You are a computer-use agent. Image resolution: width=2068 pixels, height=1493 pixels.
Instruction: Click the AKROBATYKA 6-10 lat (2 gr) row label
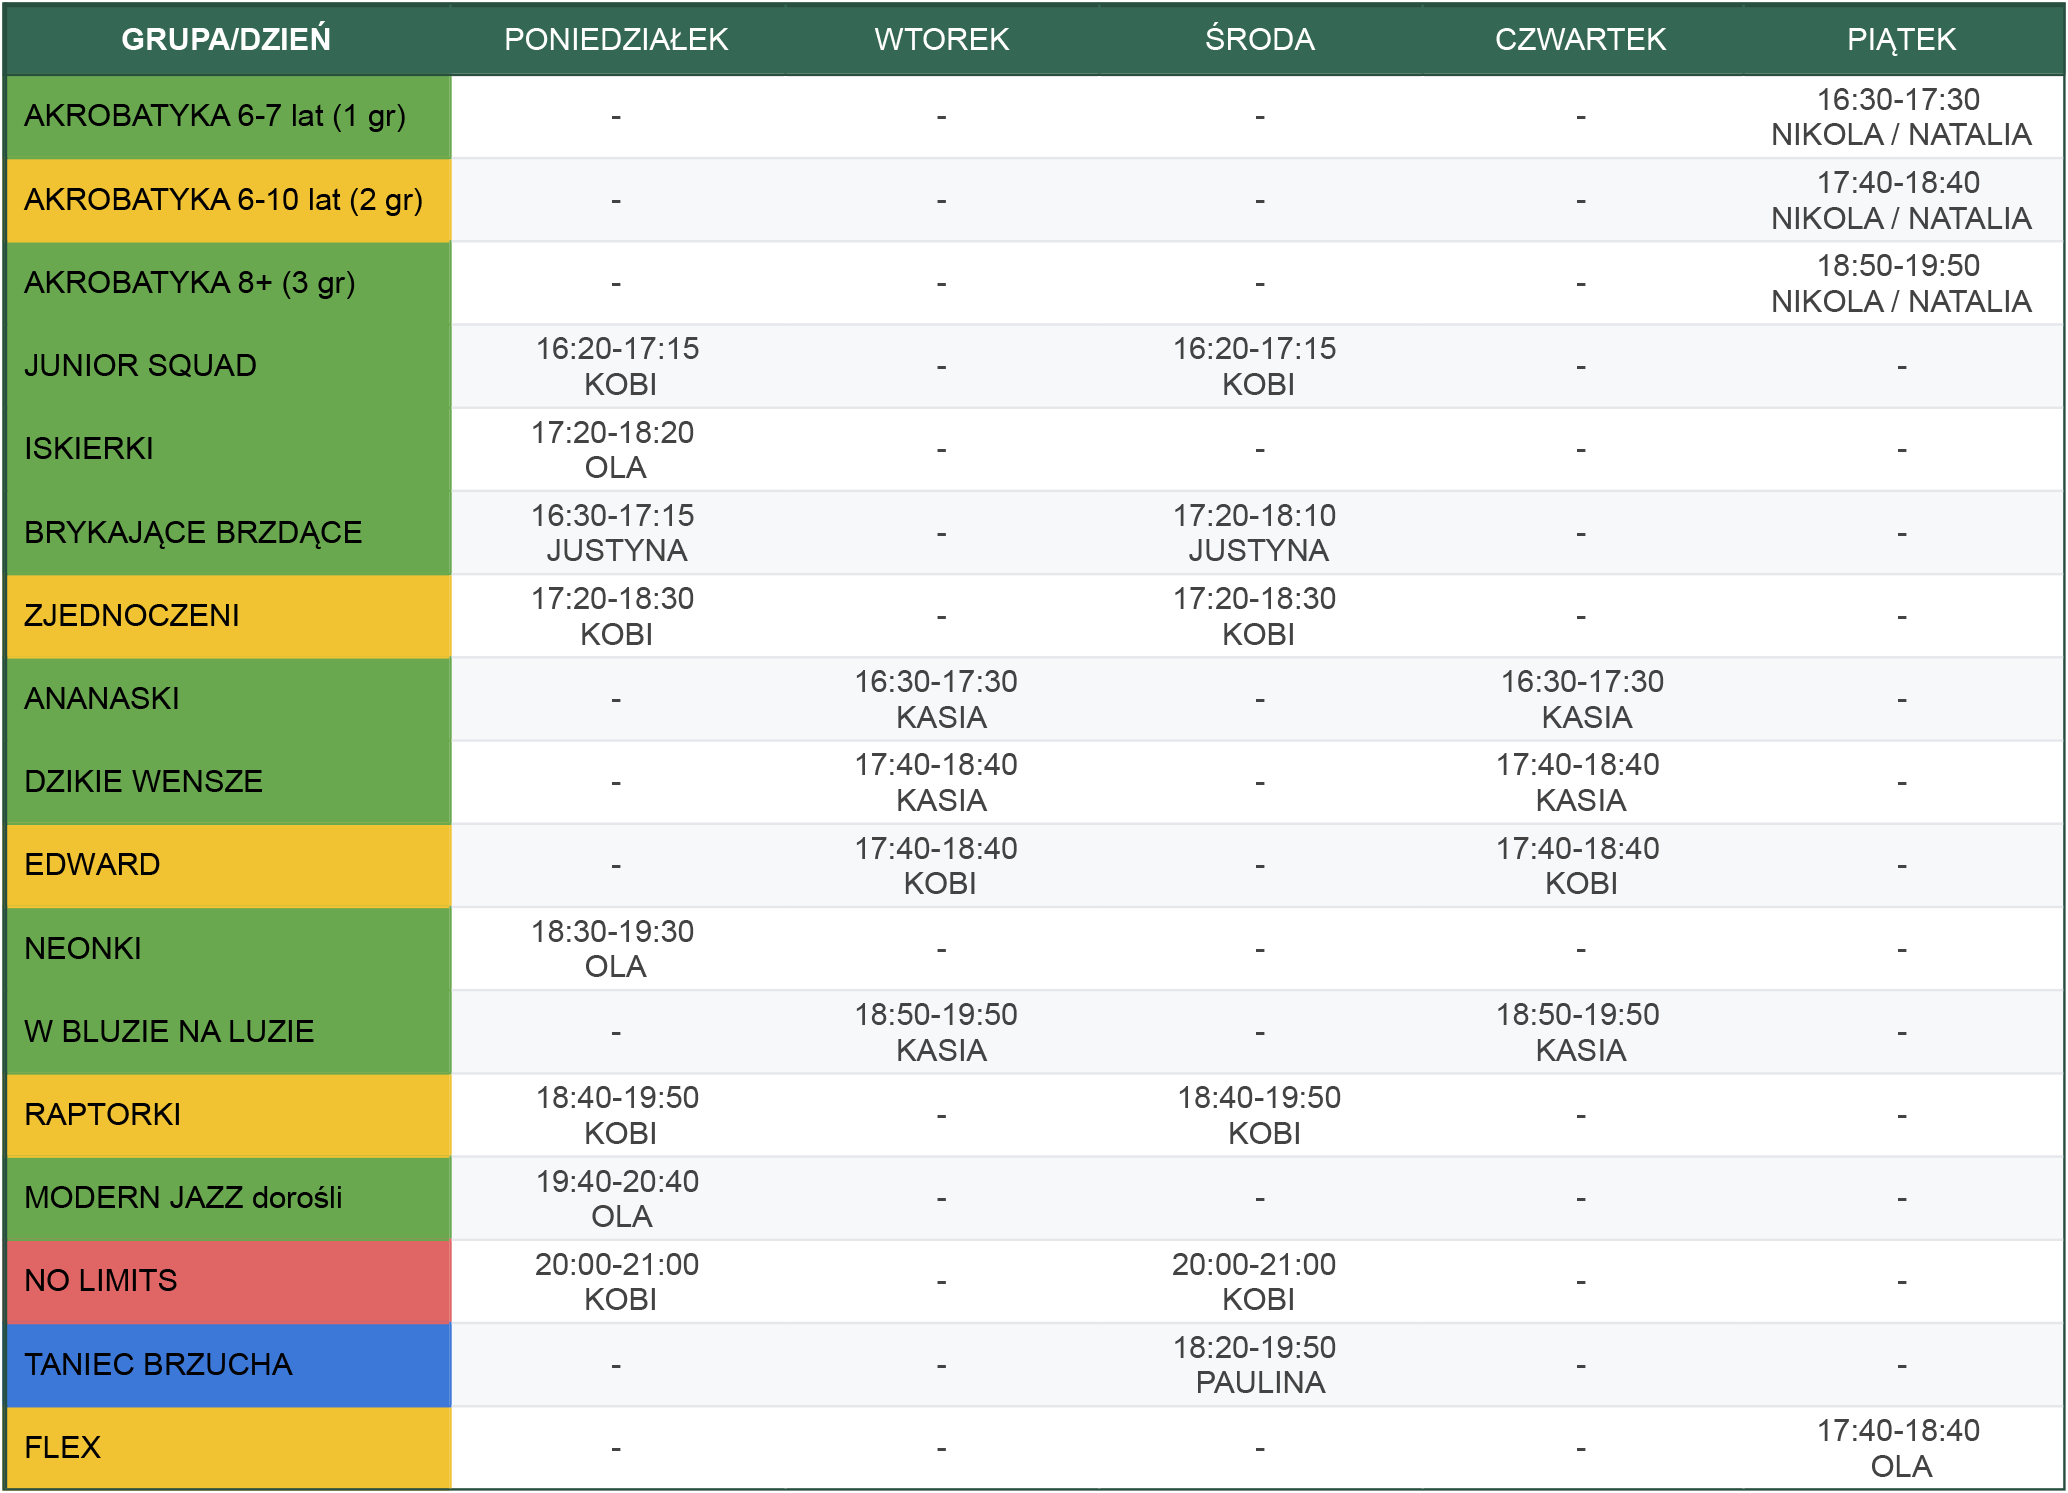pos(229,200)
